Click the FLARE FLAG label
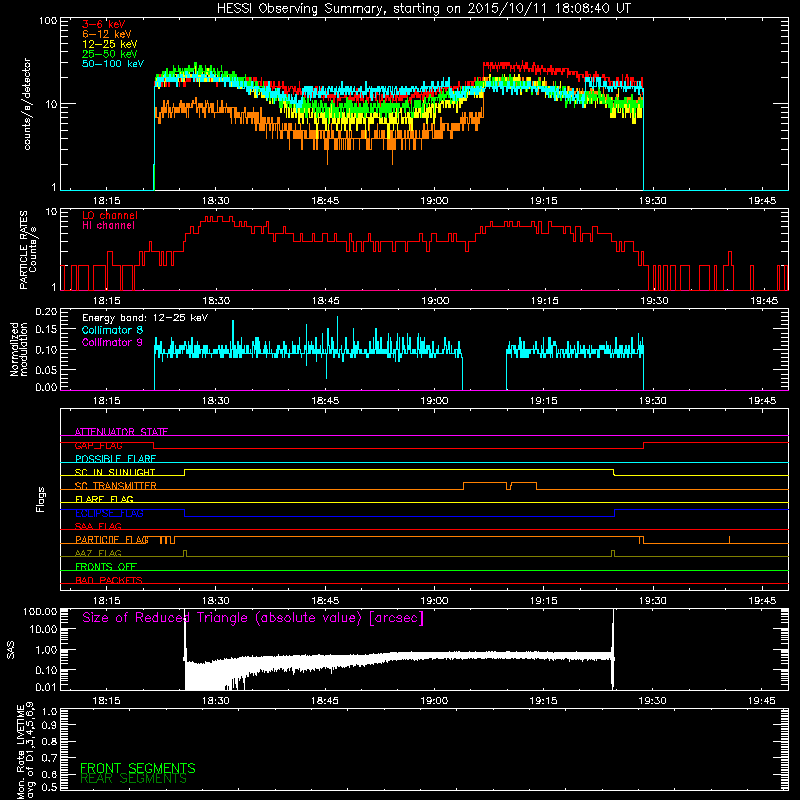 [x=104, y=499]
